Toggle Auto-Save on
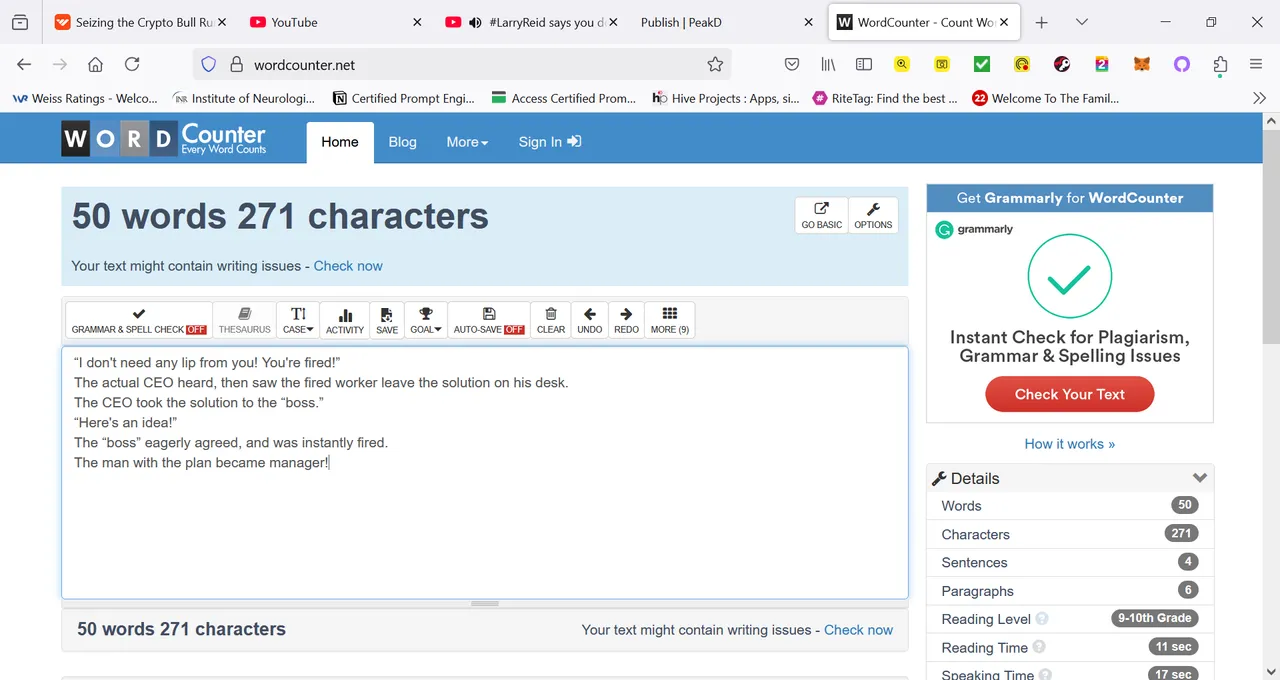The width and height of the screenshot is (1280, 680). tap(489, 320)
